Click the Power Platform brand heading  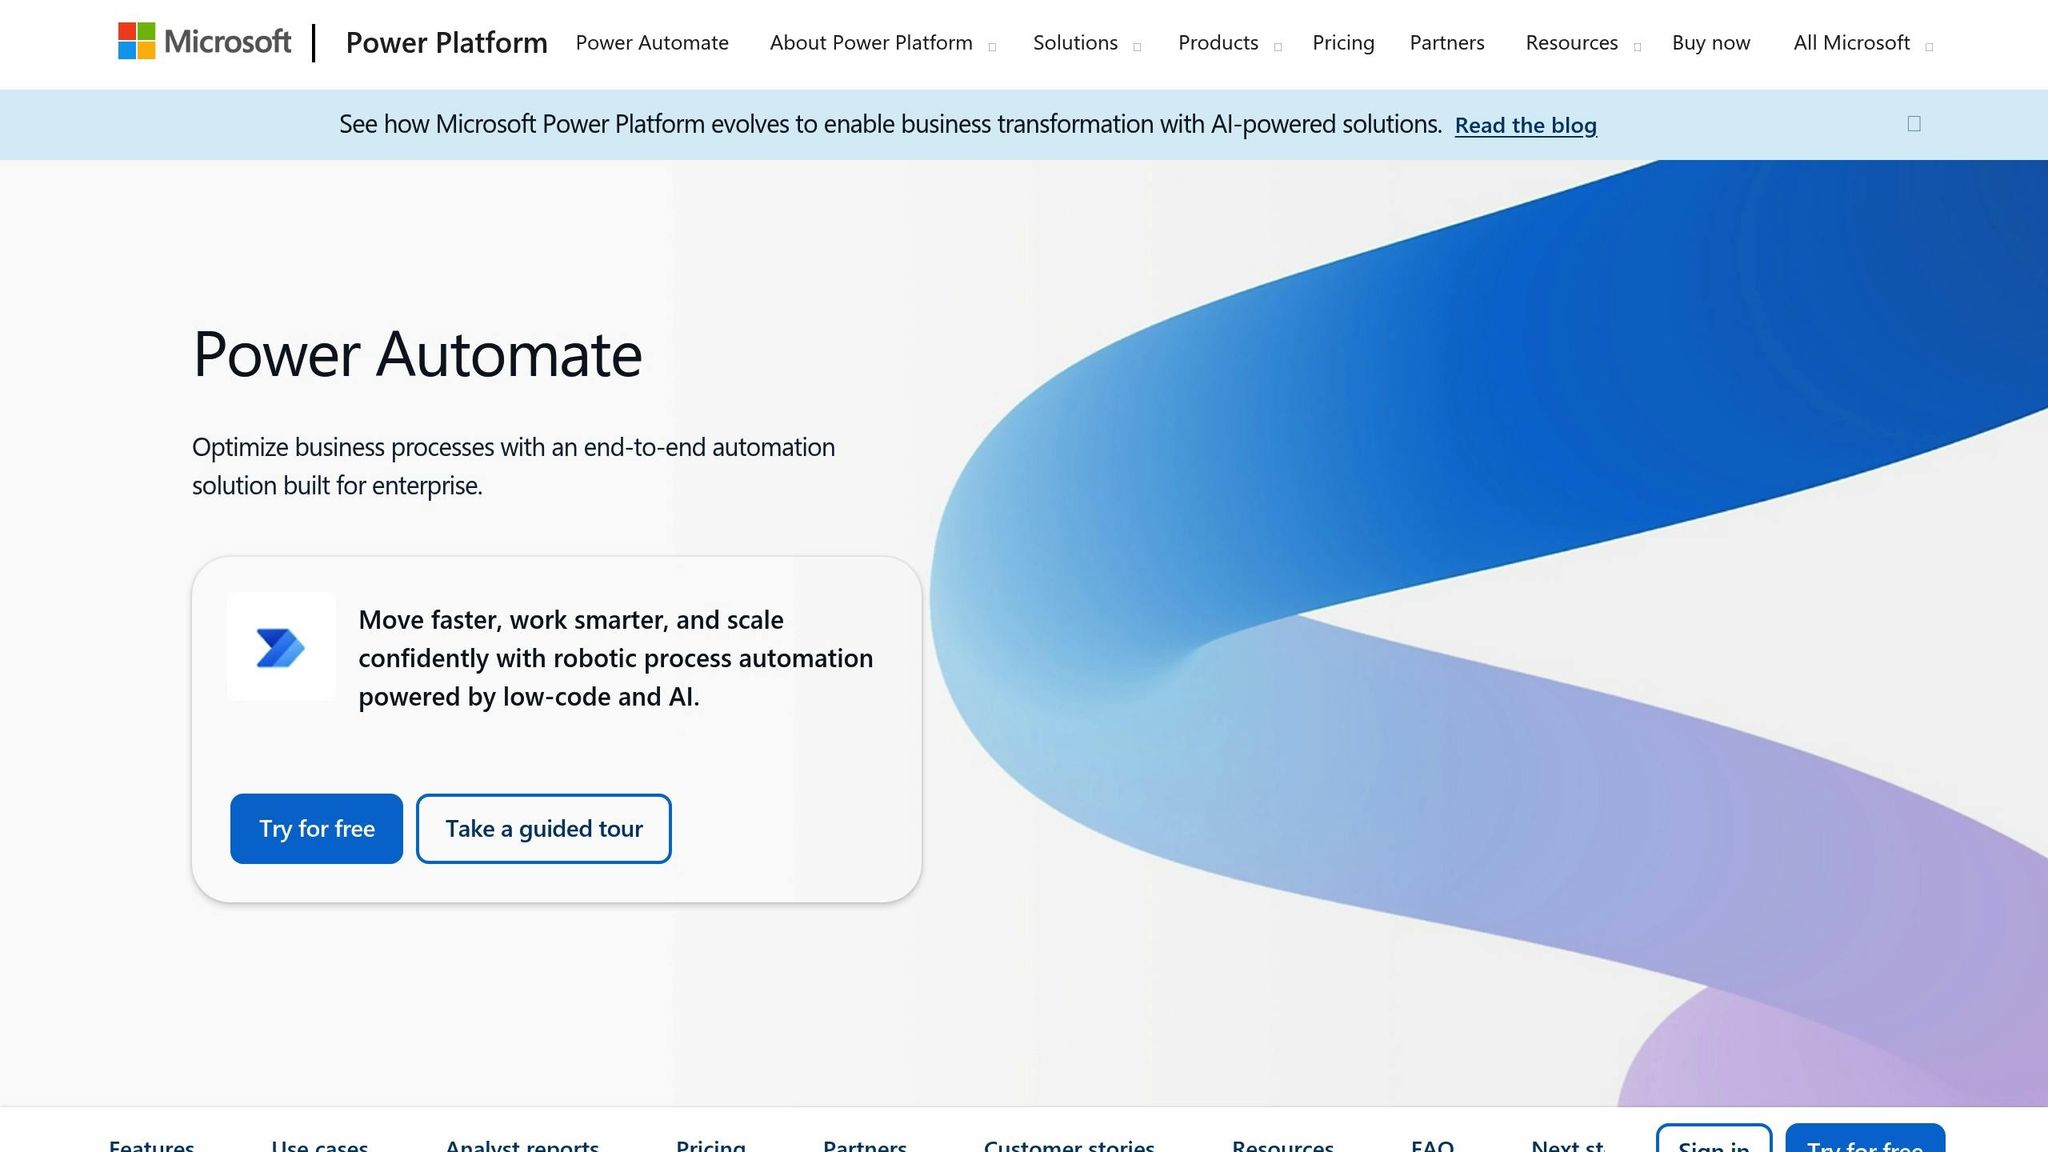pyautogui.click(x=446, y=42)
